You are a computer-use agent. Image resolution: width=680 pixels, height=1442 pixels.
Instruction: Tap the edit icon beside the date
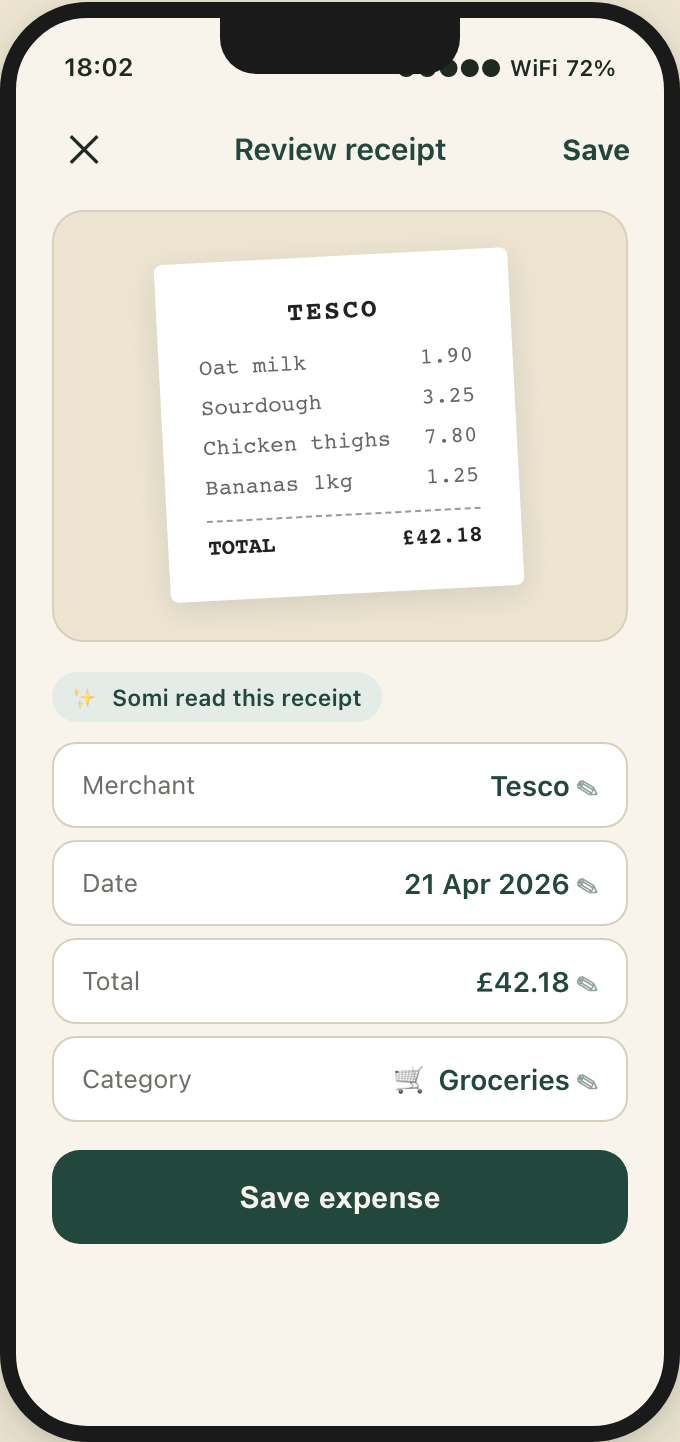click(590, 884)
